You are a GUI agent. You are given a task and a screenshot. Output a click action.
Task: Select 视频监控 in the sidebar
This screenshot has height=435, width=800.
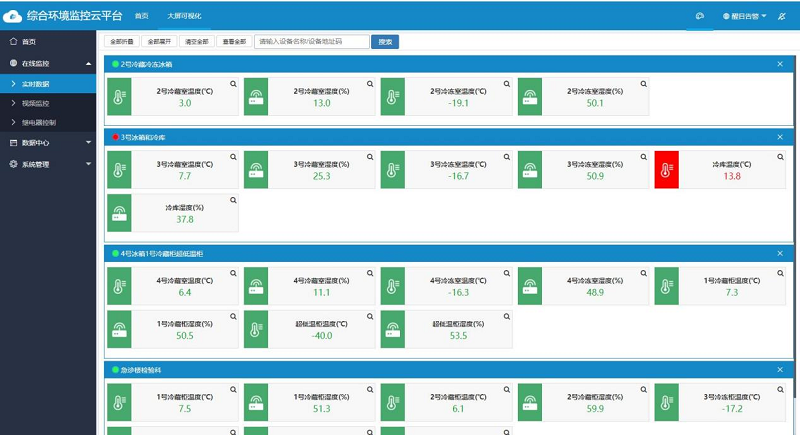pos(36,103)
